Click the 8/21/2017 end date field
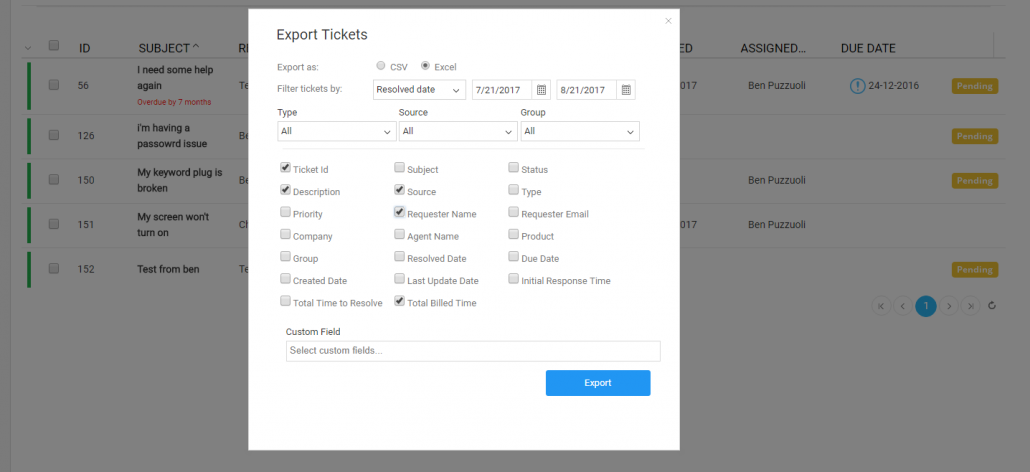 [587, 89]
